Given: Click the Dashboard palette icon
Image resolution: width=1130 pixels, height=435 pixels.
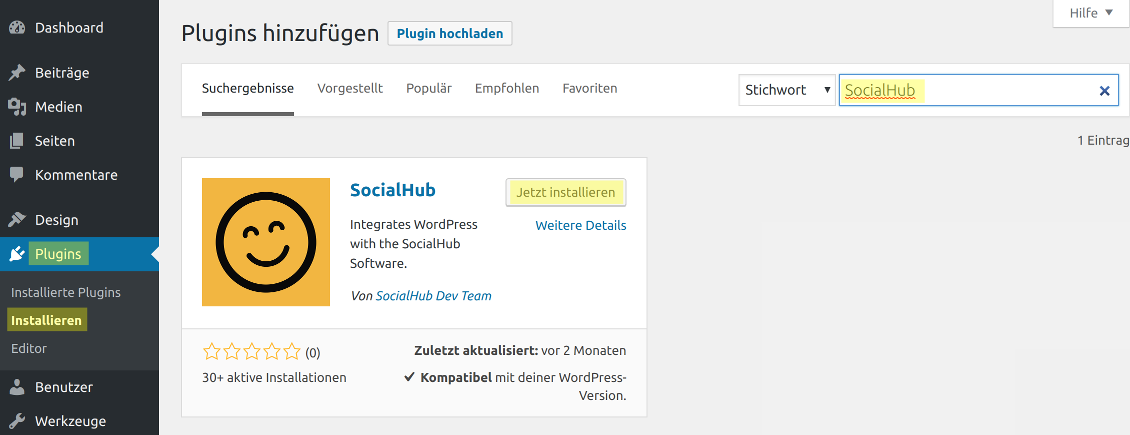Looking at the screenshot, I should 17,28.
